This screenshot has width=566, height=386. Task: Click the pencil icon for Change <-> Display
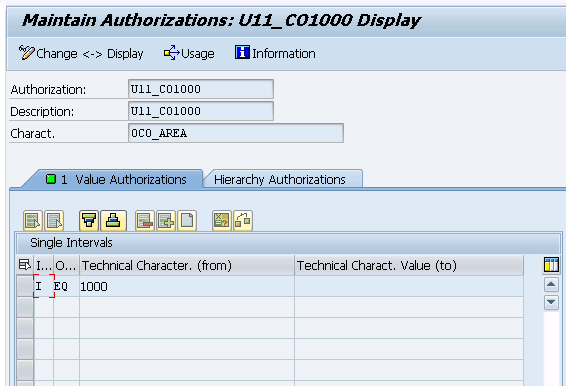click(x=26, y=53)
